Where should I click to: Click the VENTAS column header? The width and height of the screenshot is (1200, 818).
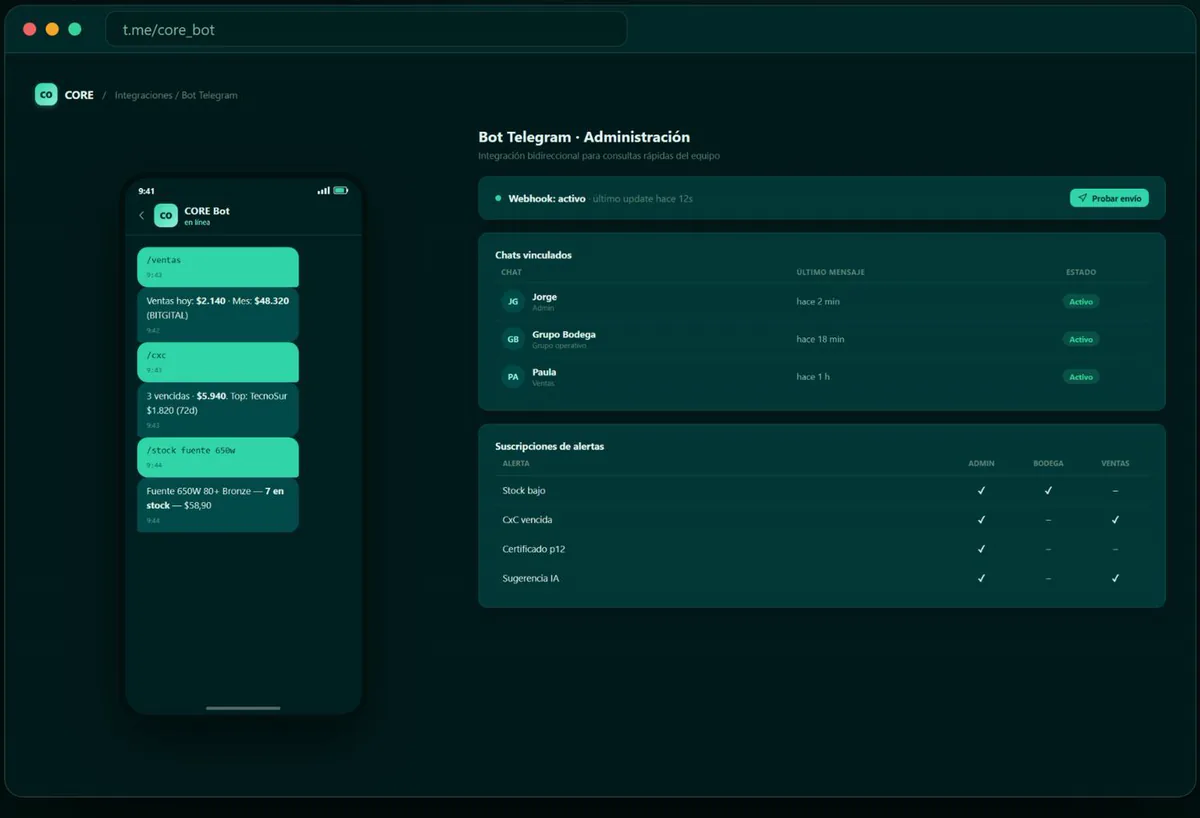point(1115,463)
